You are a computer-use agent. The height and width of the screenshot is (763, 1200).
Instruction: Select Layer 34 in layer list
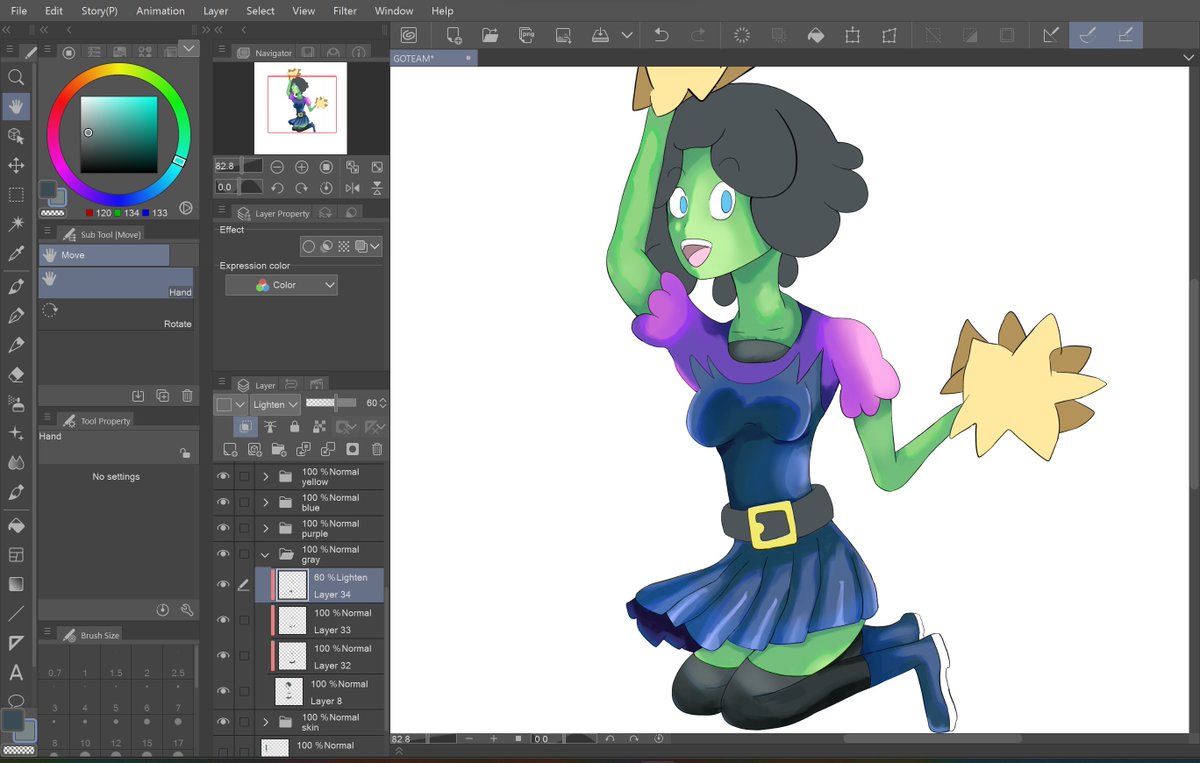tap(320, 585)
